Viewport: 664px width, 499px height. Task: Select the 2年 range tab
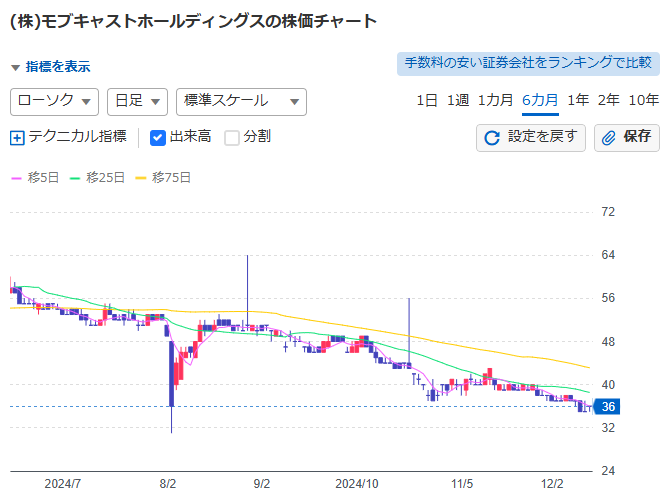pos(609,100)
